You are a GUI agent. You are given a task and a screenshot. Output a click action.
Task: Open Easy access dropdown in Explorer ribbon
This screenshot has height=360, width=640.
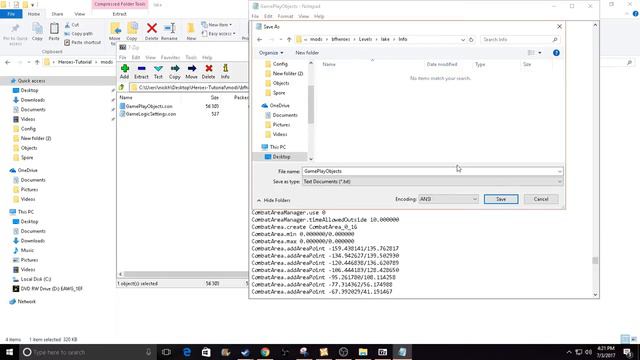click(x=219, y=33)
